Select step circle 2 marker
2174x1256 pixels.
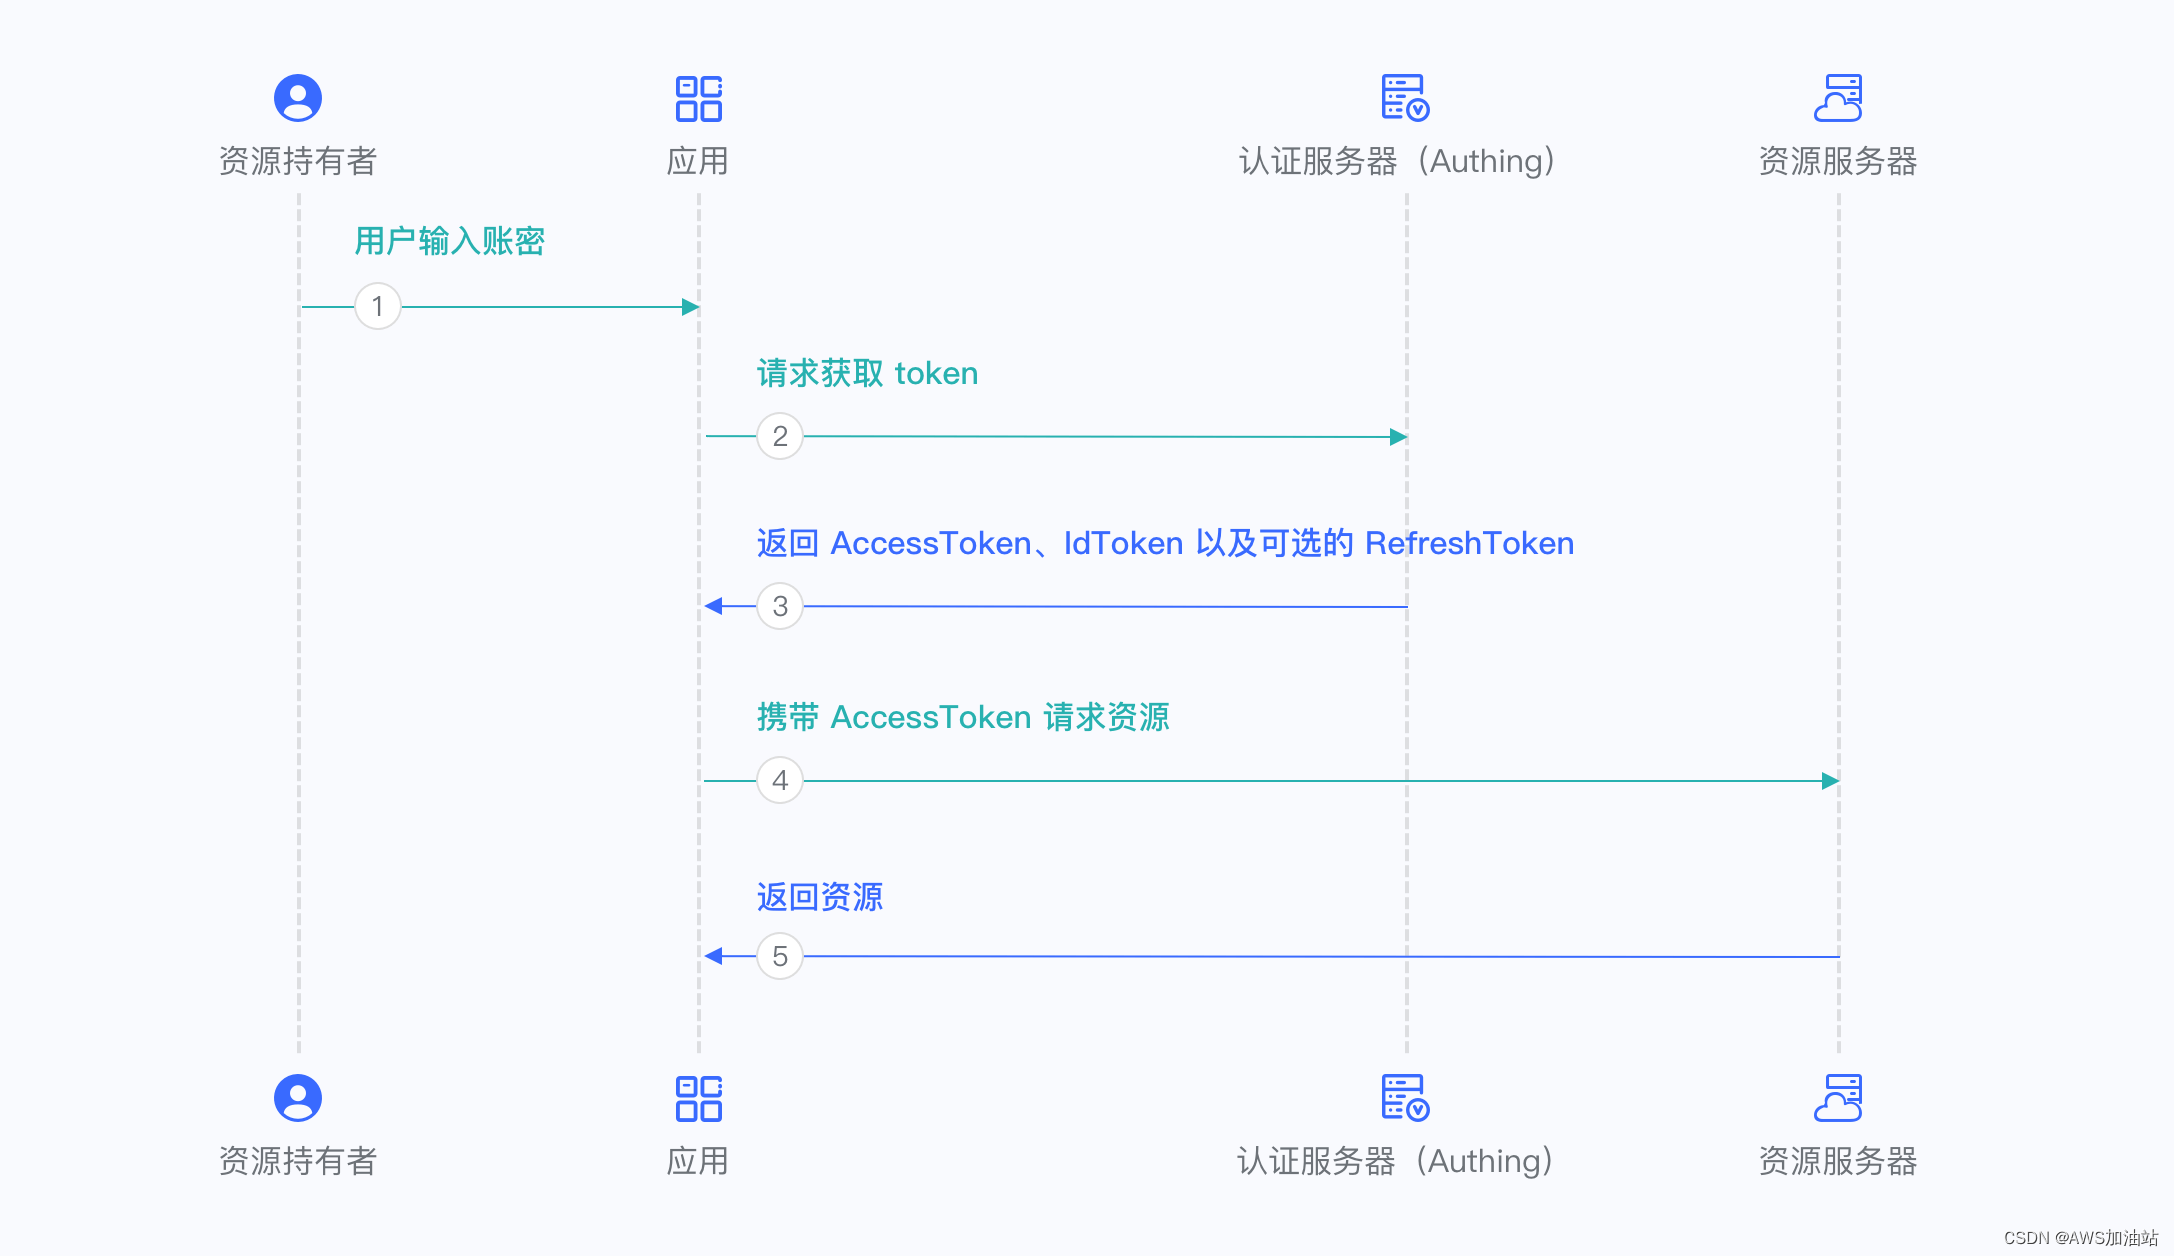(780, 436)
